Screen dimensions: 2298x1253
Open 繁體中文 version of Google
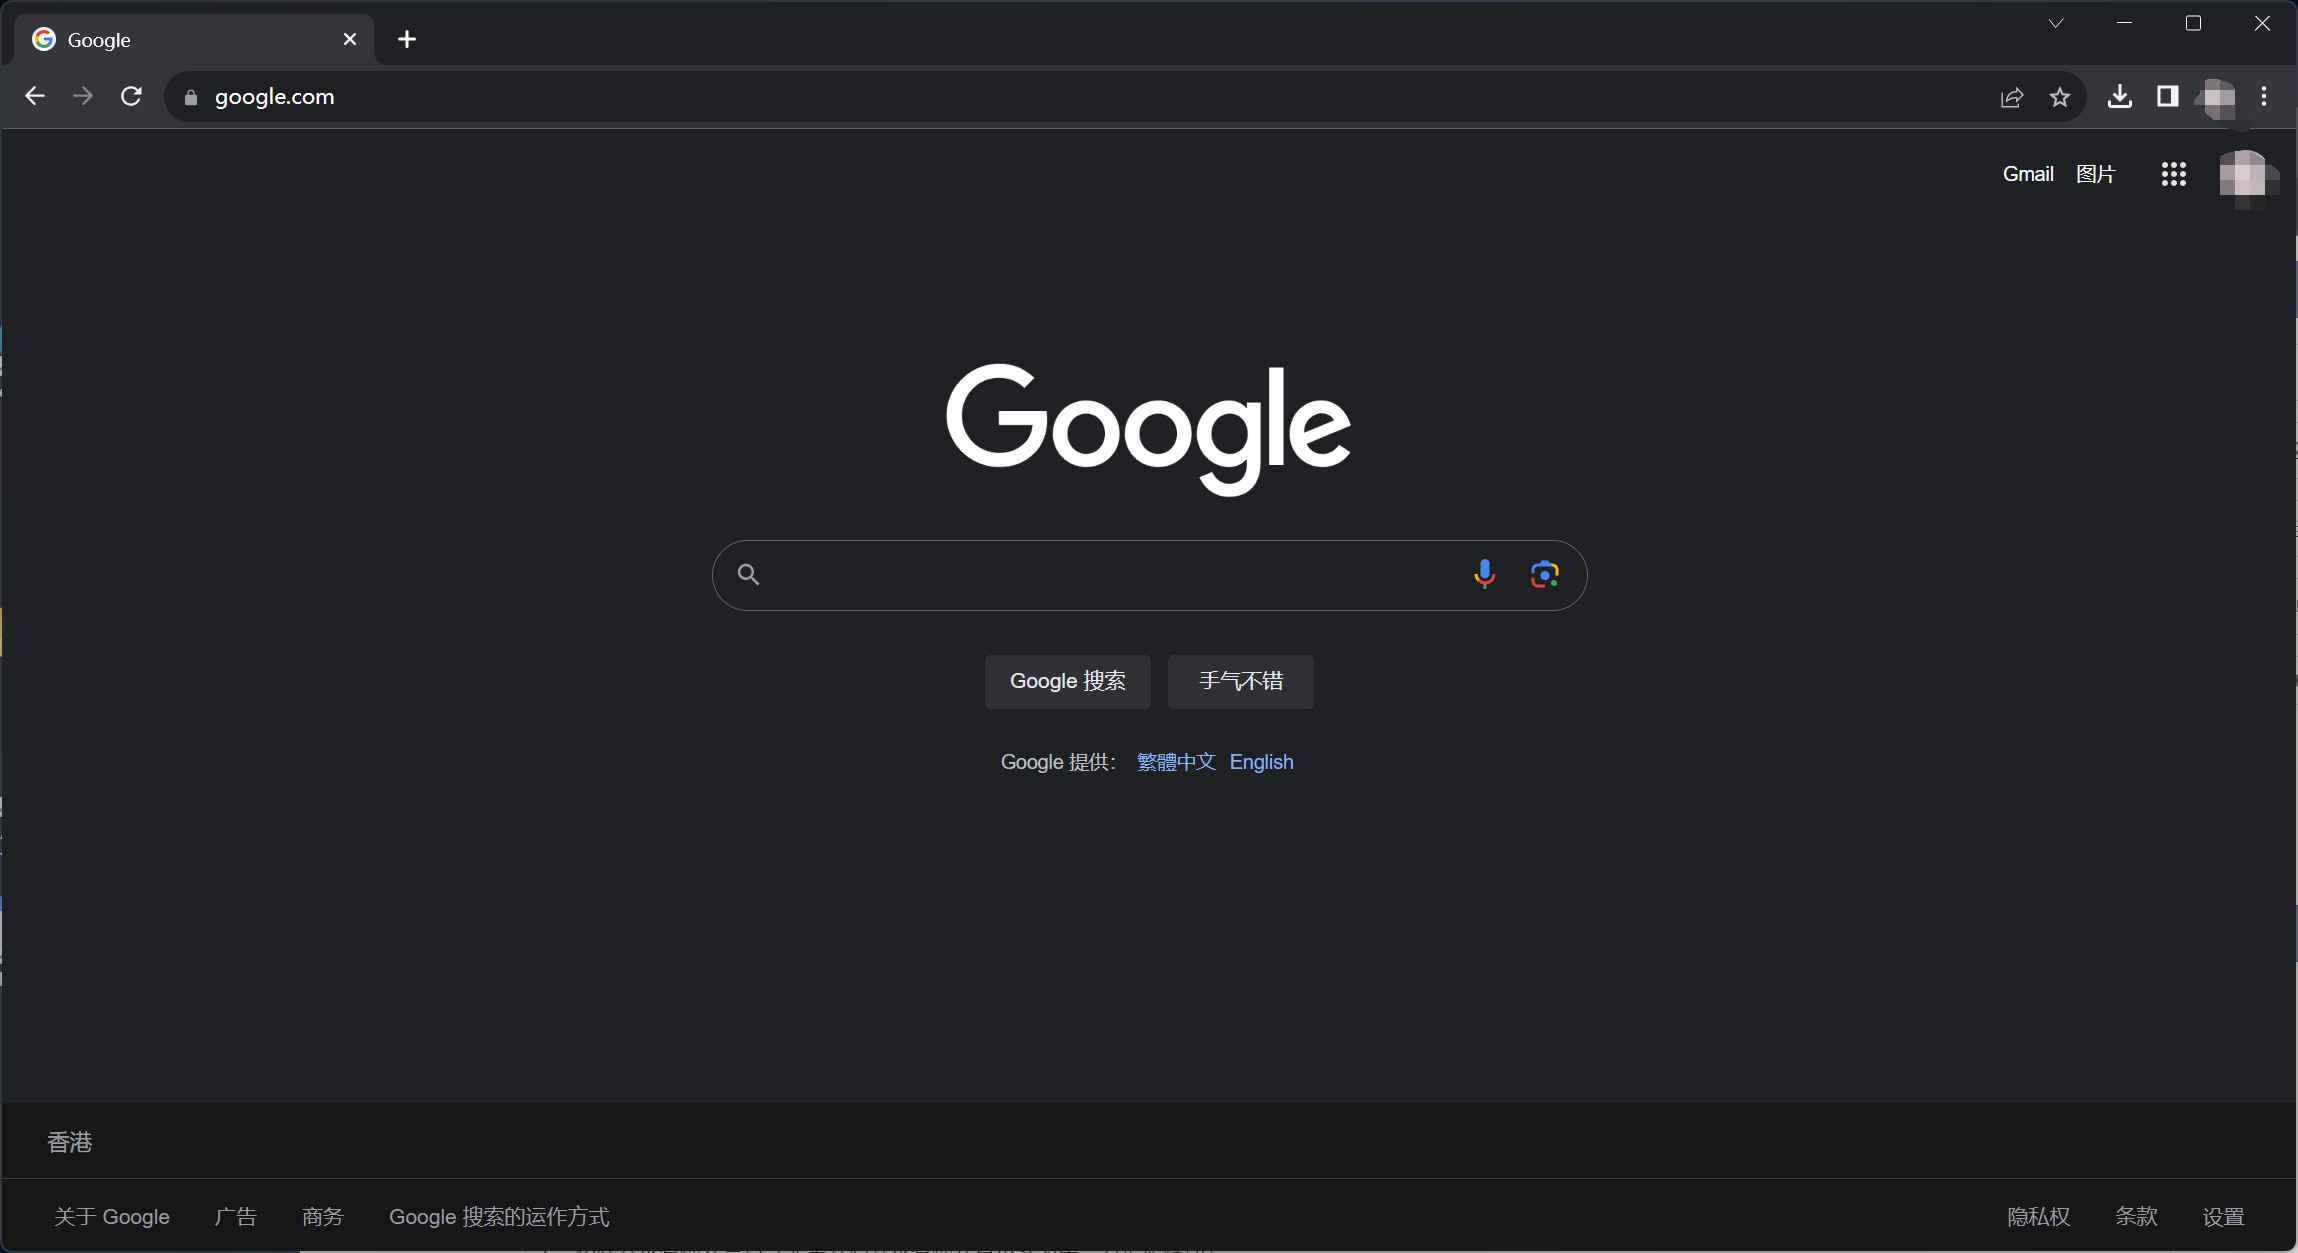[x=1174, y=762]
